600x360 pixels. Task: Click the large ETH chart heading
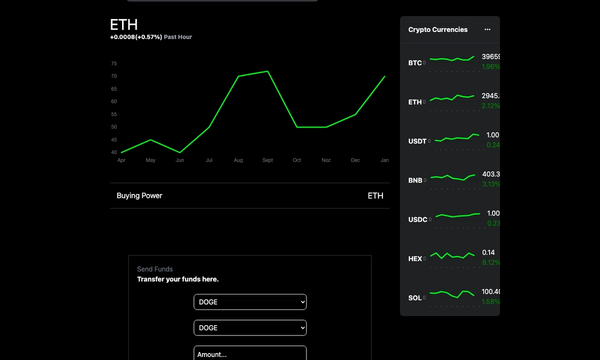pyautogui.click(x=124, y=25)
